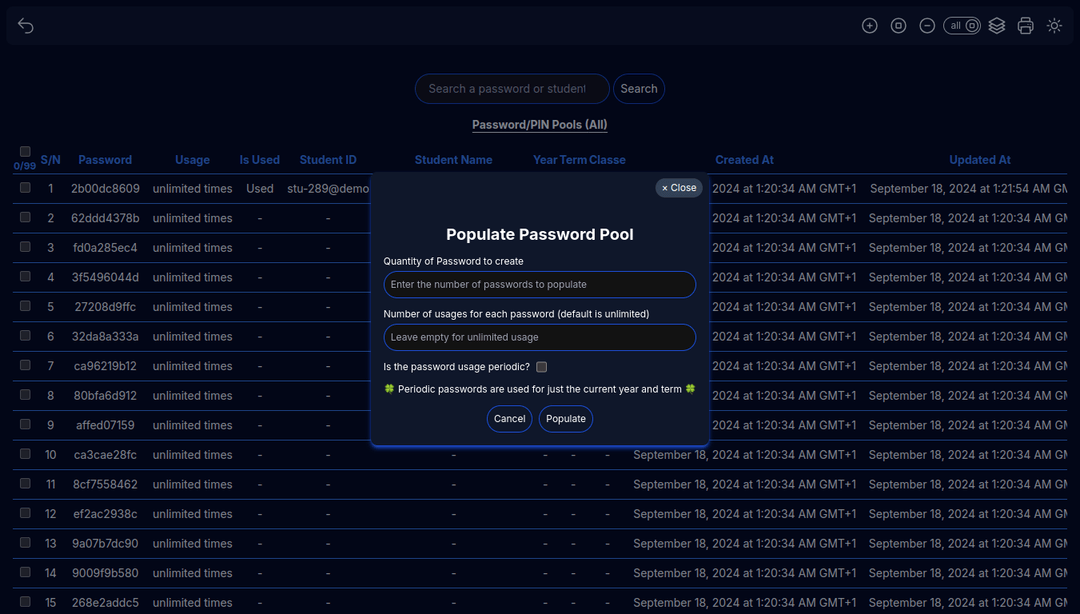This screenshot has height=614, width=1080.
Task: Click the minus circle icon in toolbar
Action: point(927,26)
